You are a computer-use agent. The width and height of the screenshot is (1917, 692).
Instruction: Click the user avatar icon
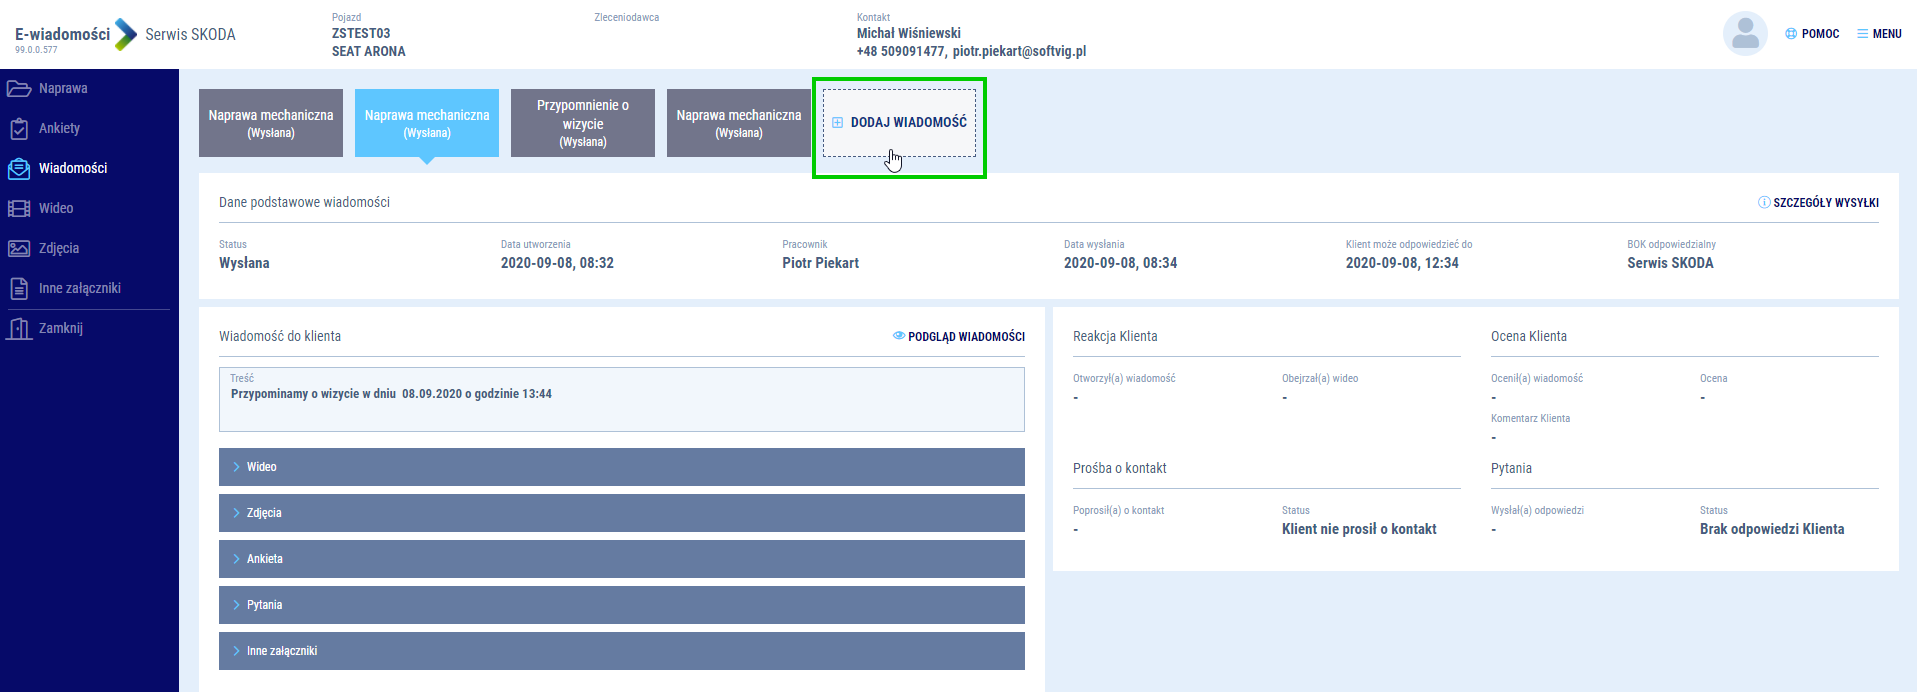(1744, 34)
